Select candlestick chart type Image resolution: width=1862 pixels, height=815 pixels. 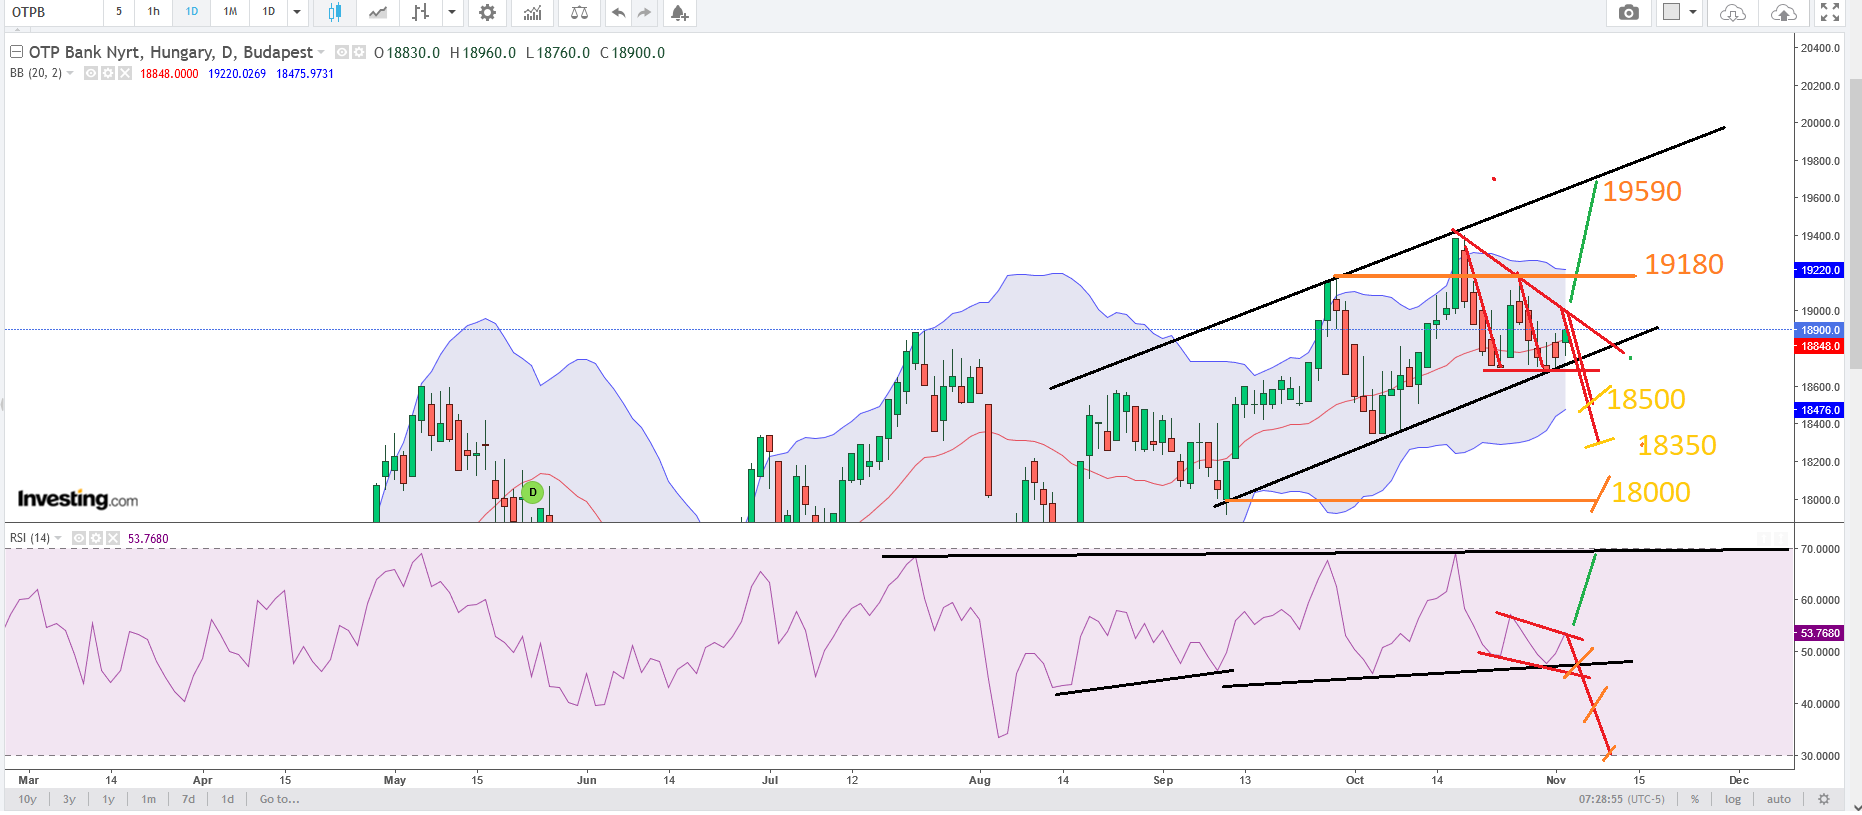tap(335, 12)
